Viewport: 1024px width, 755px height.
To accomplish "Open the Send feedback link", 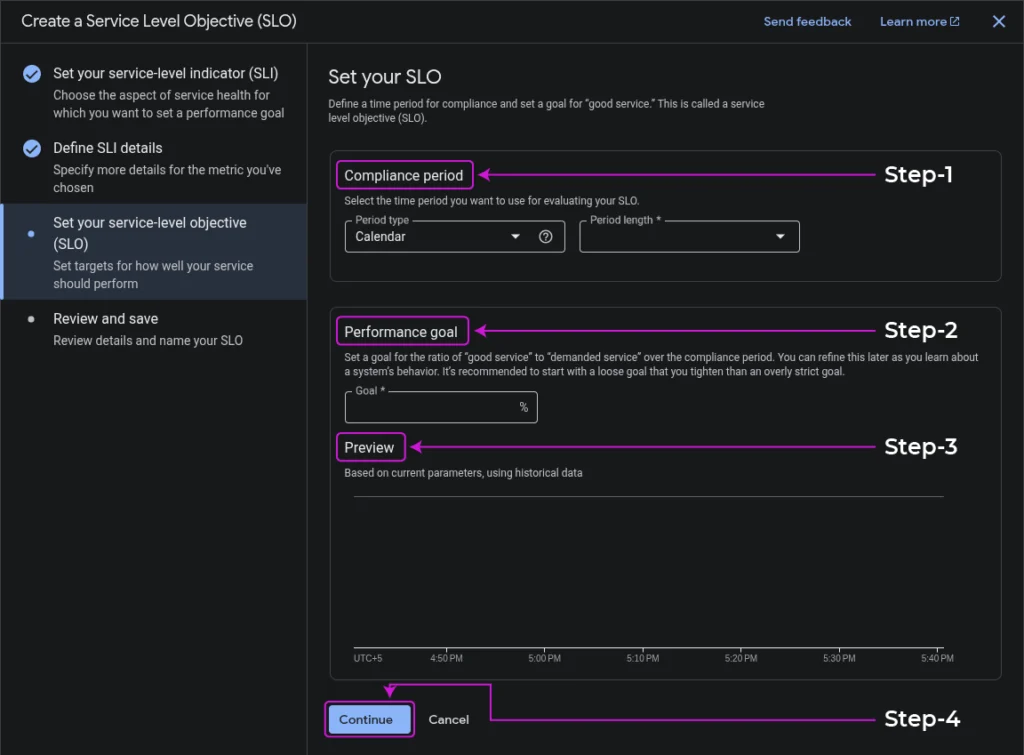I will pos(807,22).
